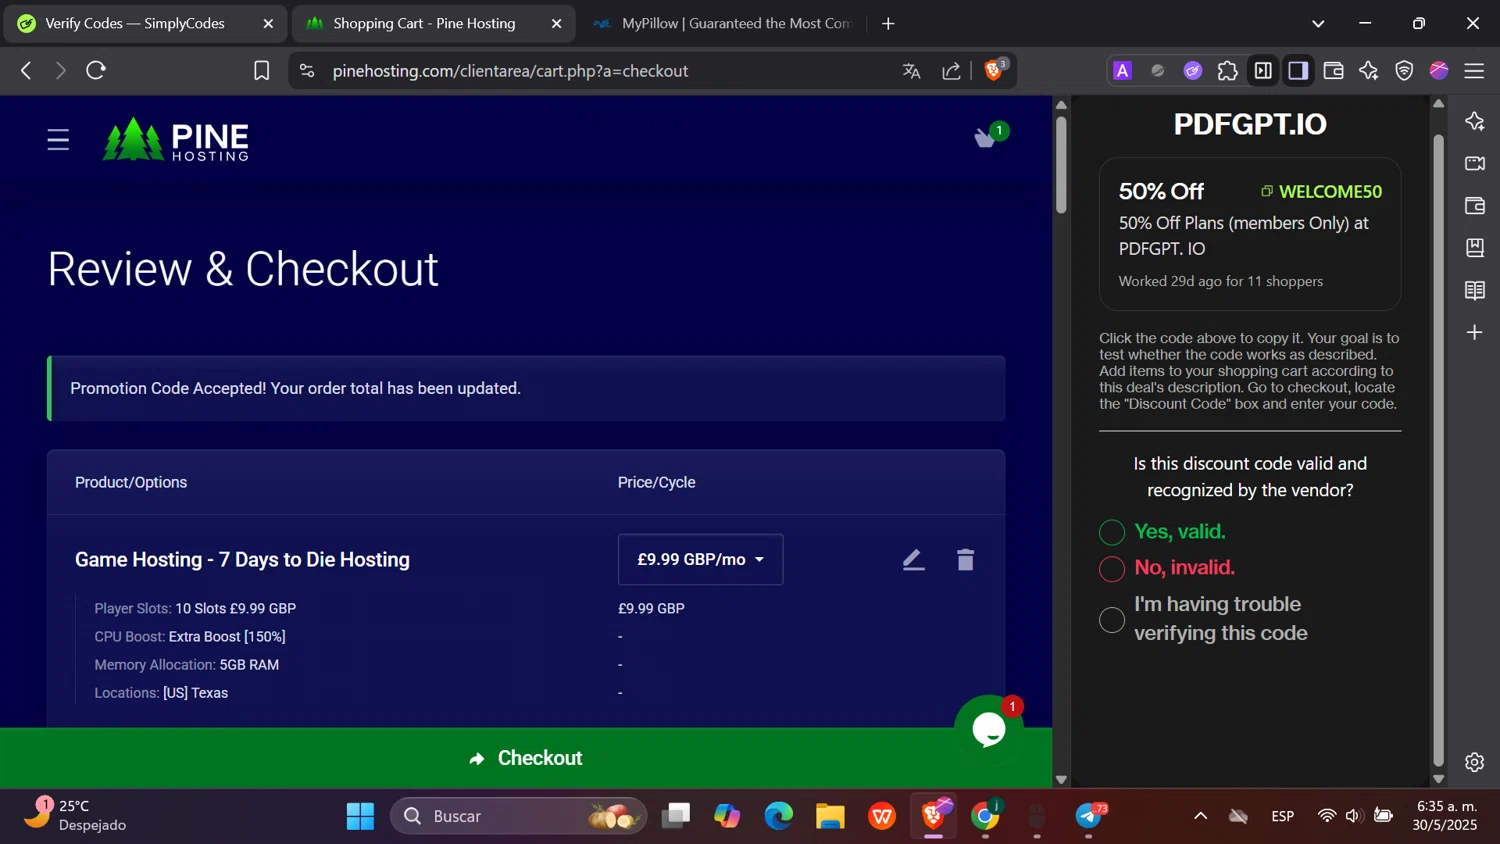Click the green Checkout button

tap(526, 758)
